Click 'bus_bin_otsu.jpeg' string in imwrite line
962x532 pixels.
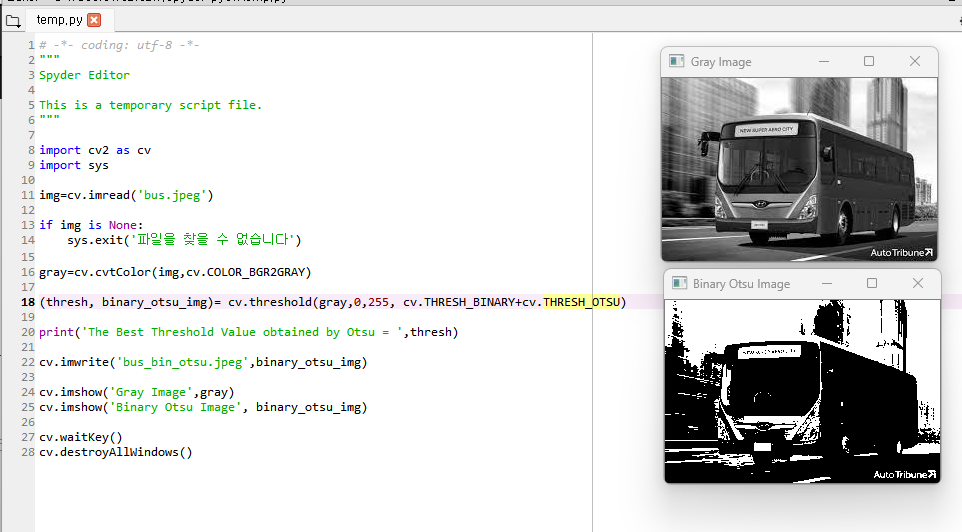[182, 362]
